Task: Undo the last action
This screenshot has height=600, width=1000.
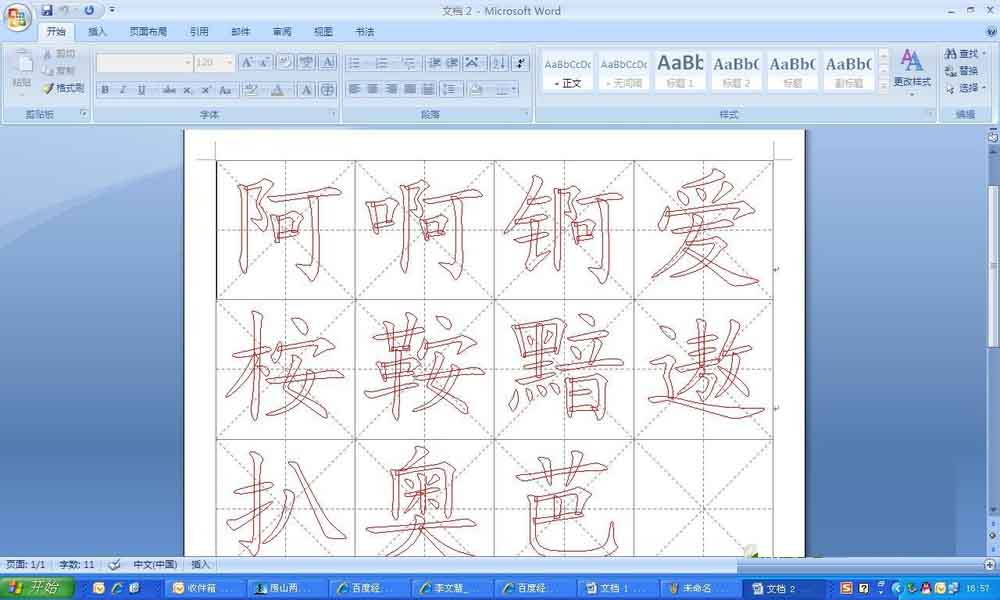Action: [x=65, y=10]
